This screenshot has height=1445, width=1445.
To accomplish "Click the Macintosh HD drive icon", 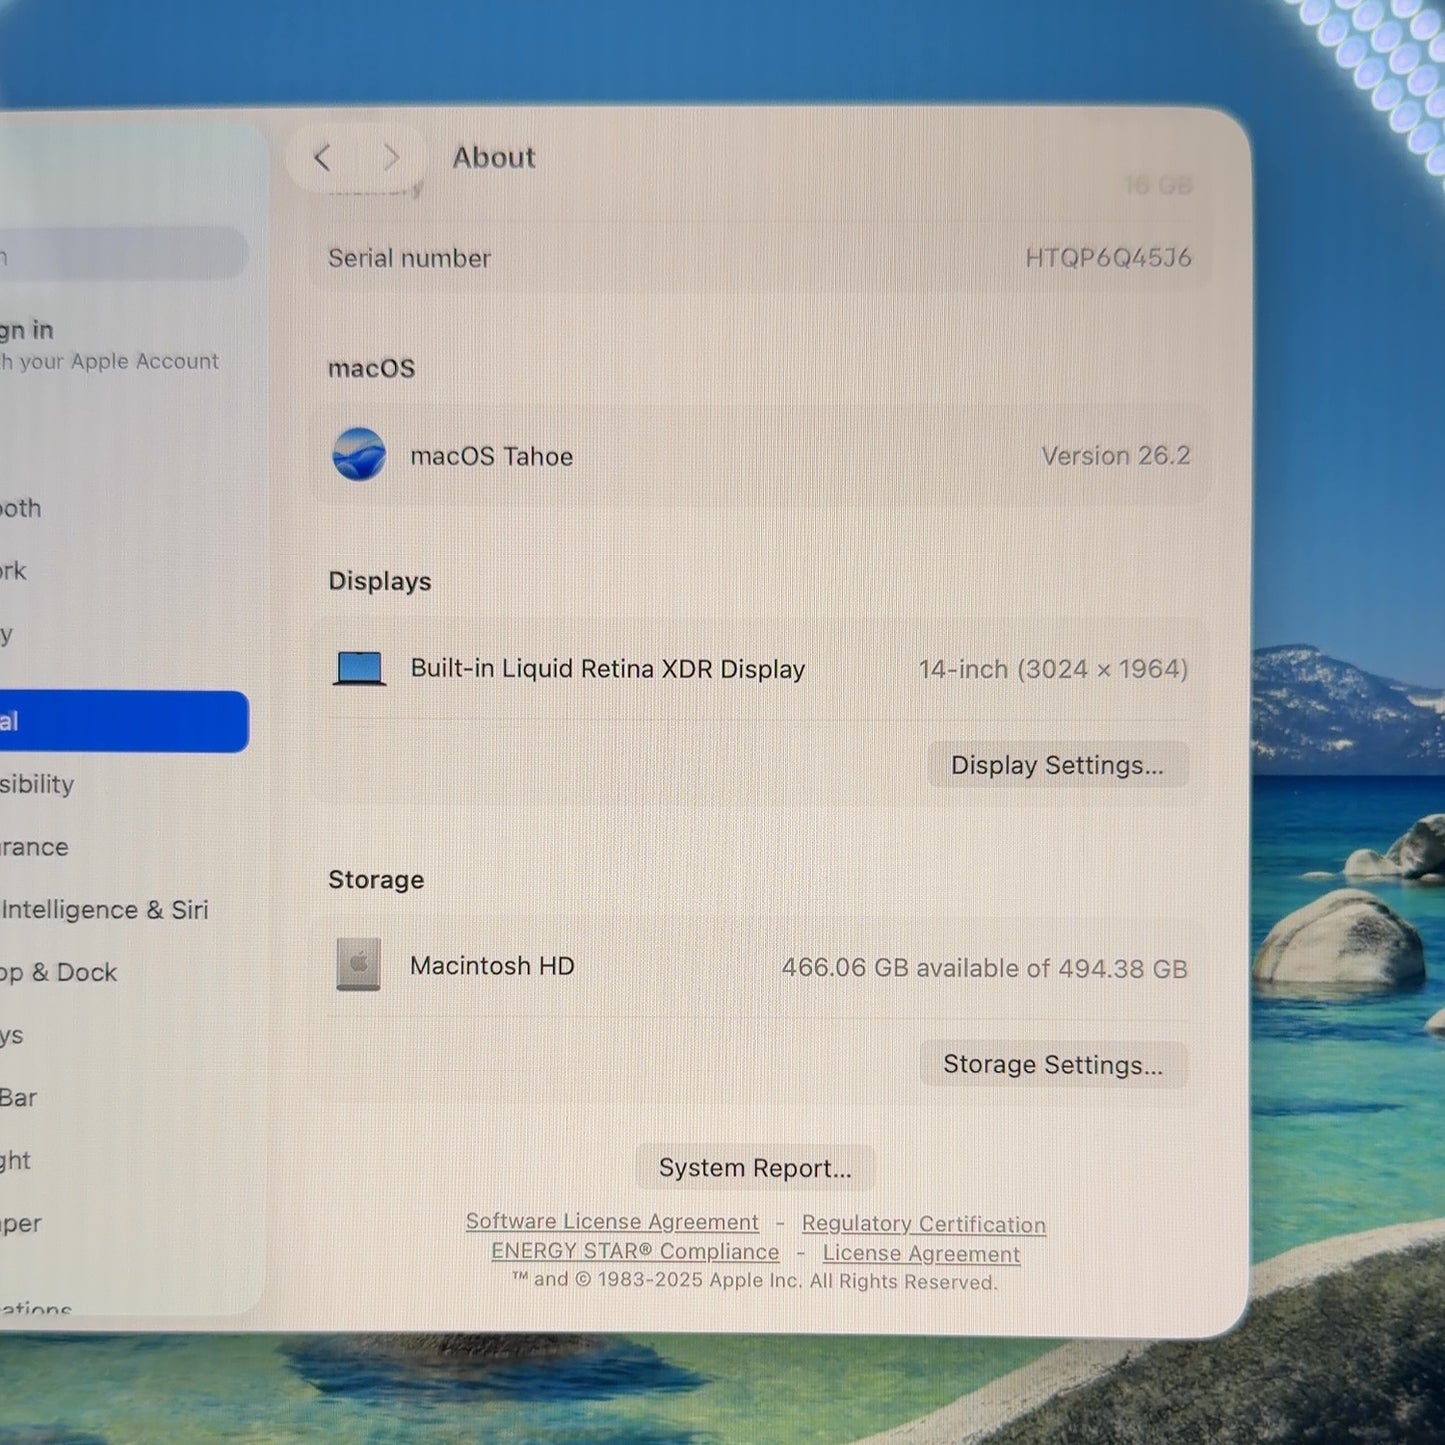I will (358, 965).
